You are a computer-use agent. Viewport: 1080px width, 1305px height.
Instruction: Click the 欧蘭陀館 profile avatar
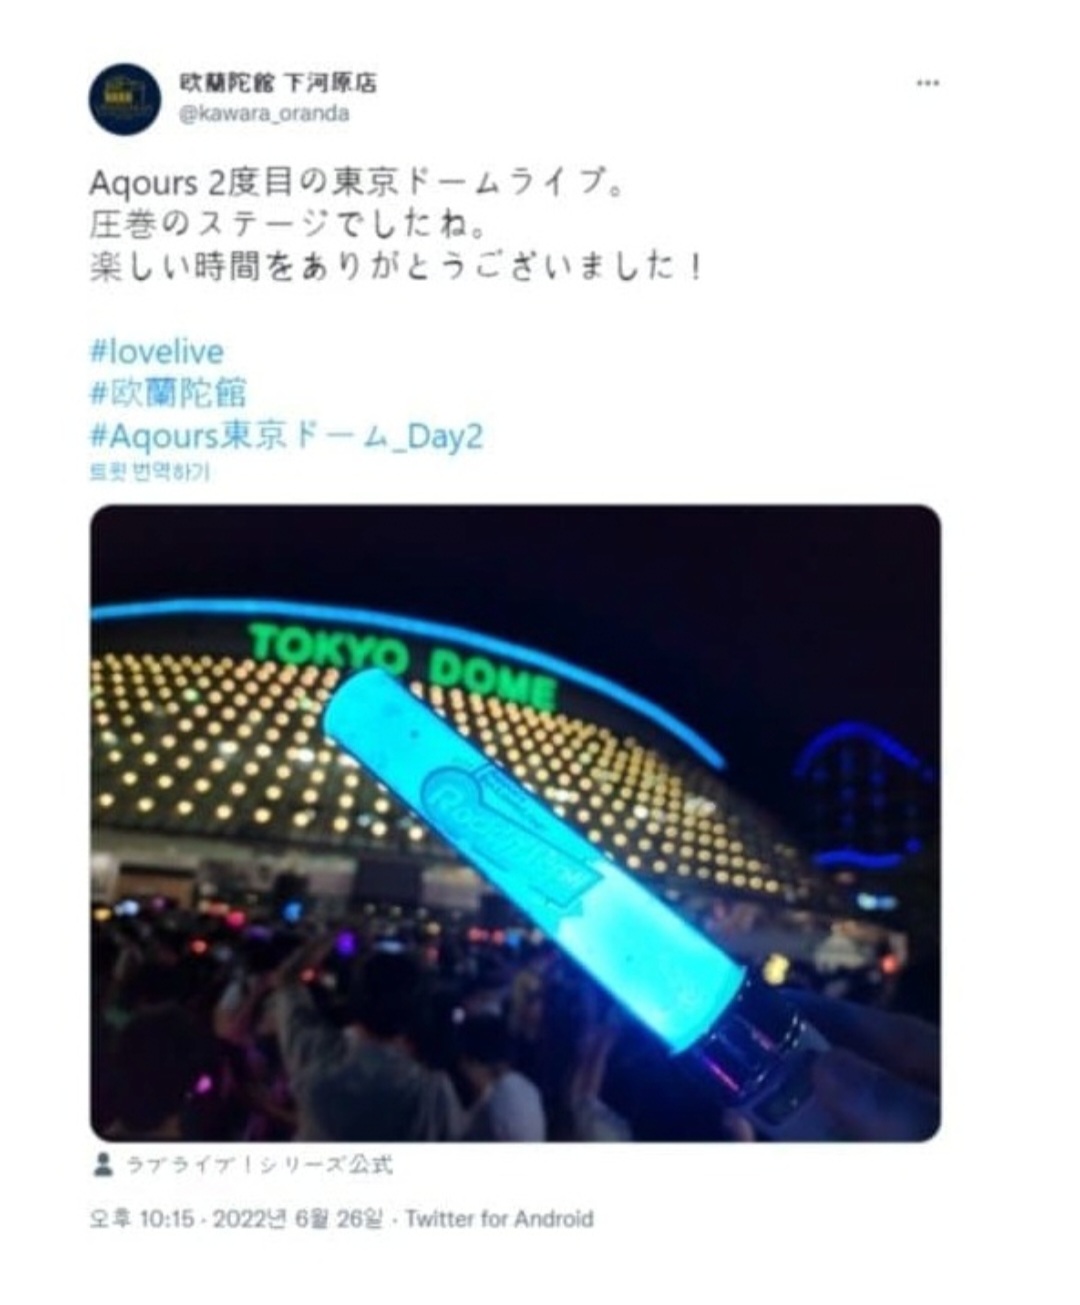point(125,98)
